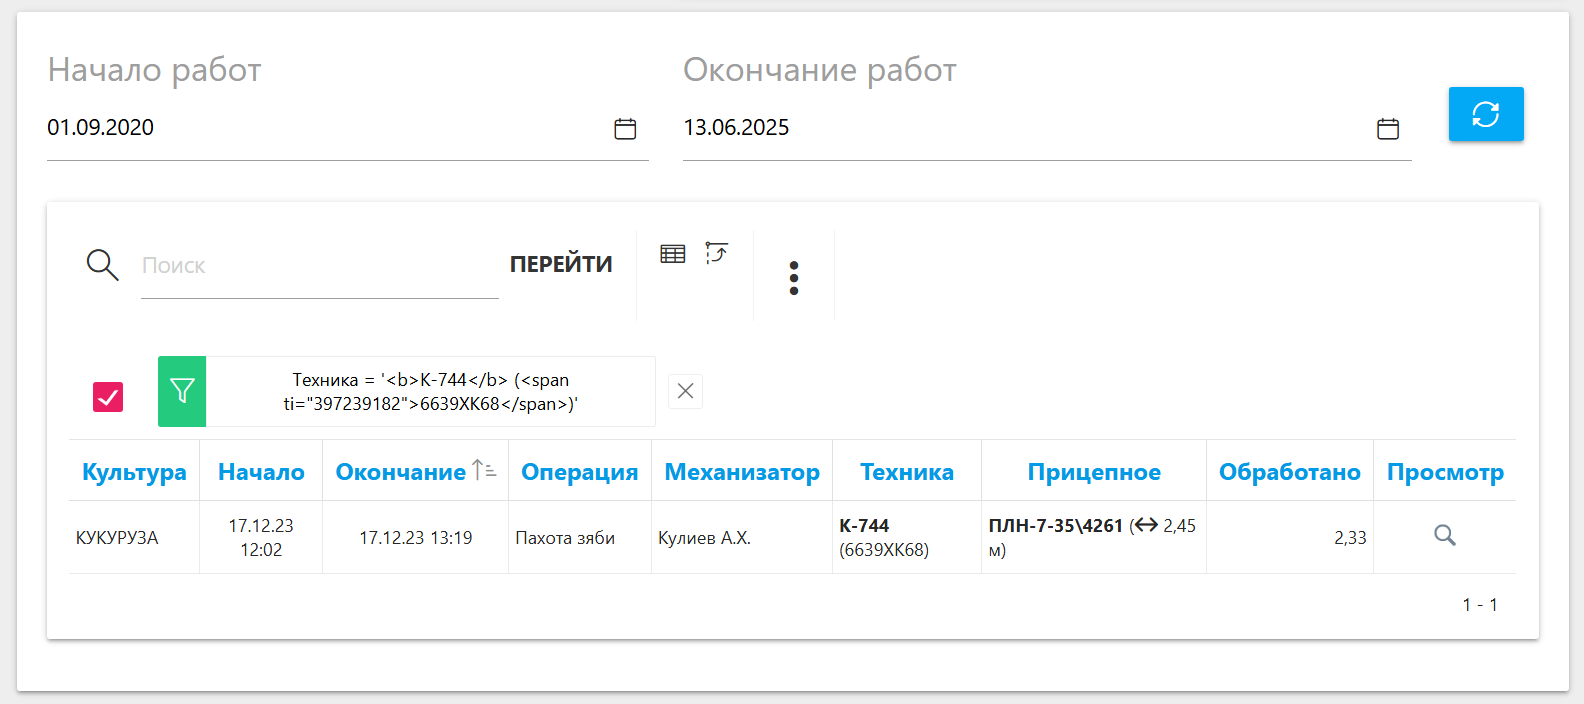Click the magnifier search icon

click(x=102, y=265)
